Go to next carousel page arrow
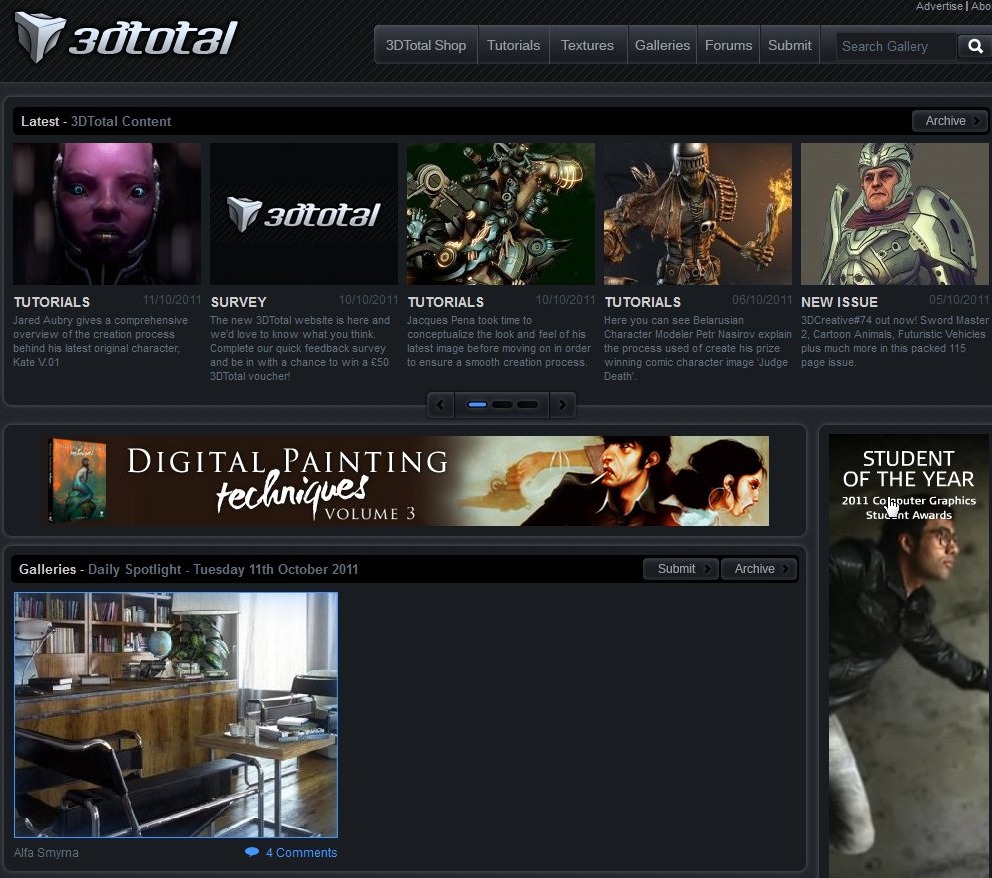 pyautogui.click(x=562, y=405)
